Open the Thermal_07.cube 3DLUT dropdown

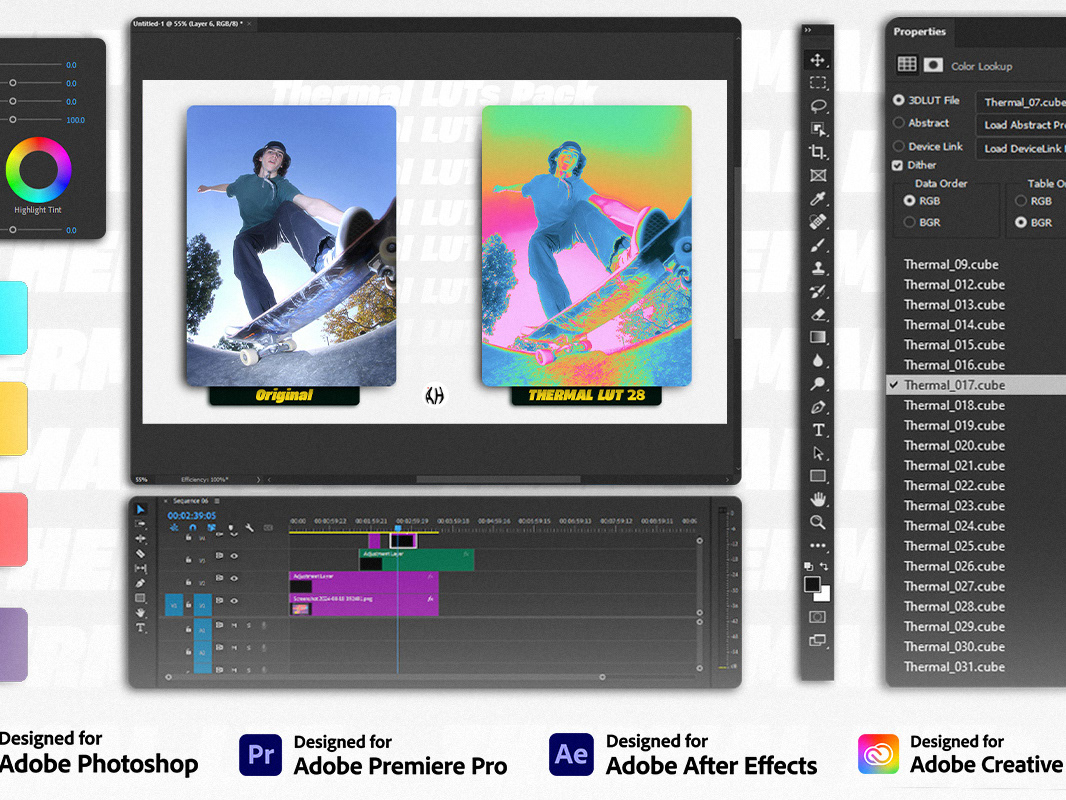[1021, 102]
